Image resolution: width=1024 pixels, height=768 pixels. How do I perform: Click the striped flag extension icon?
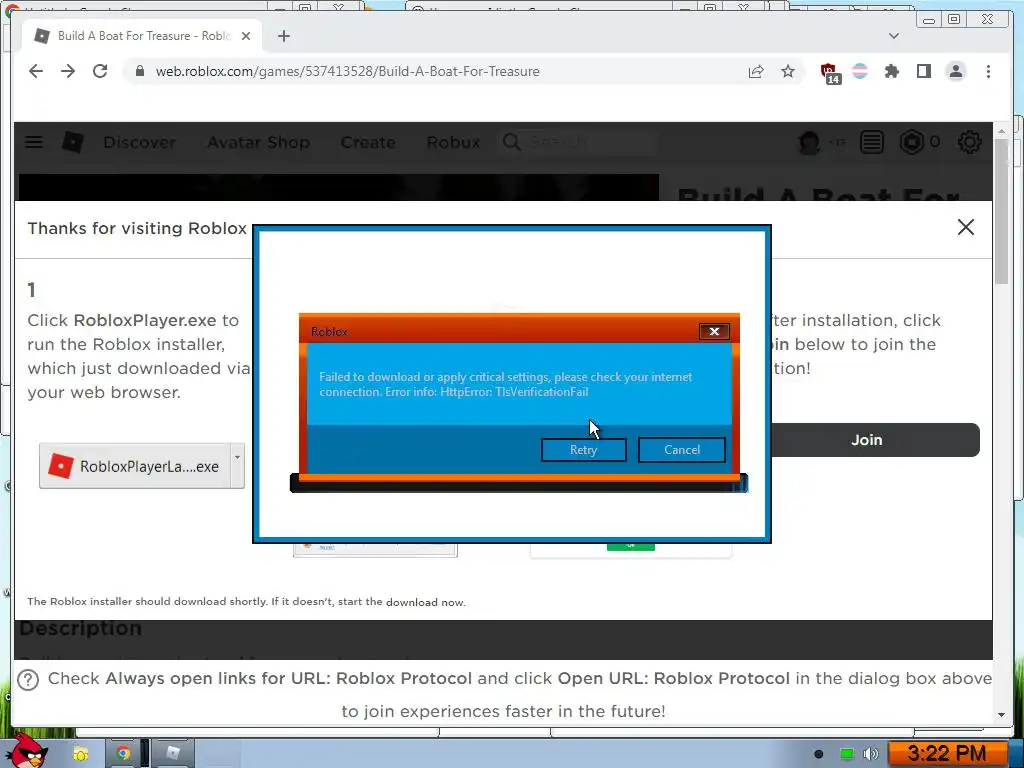coord(860,71)
